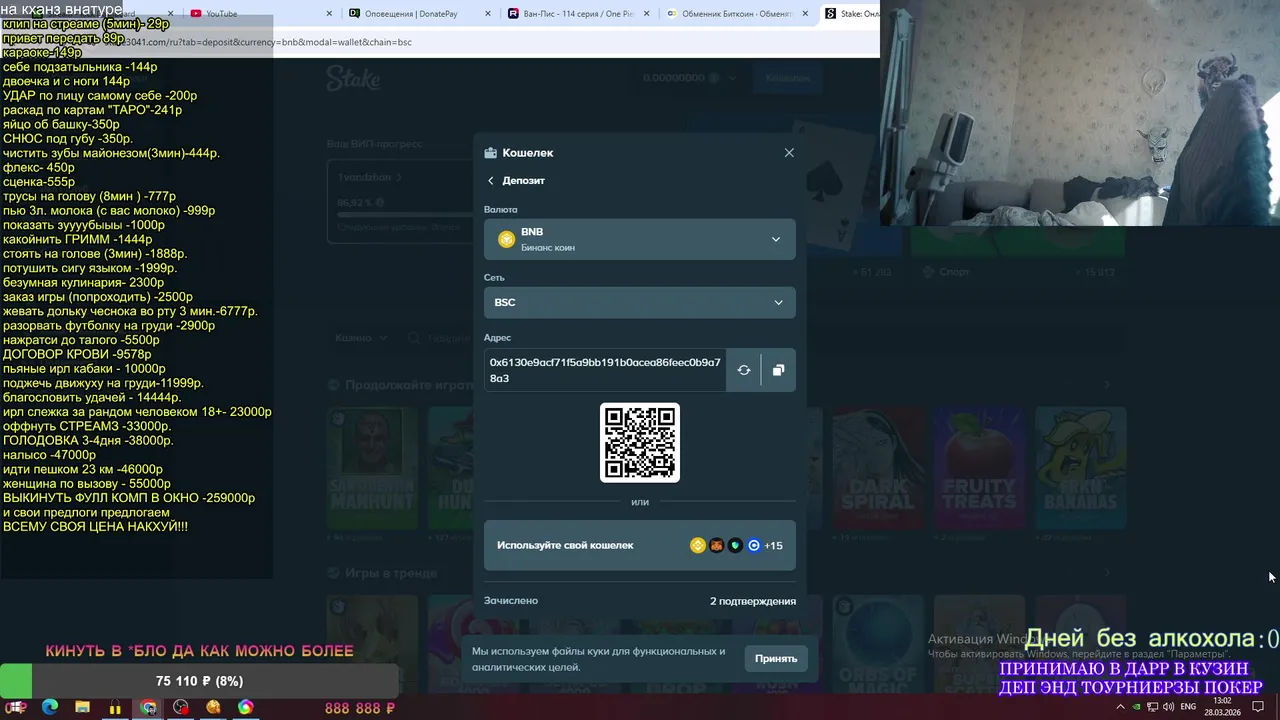Click the deposit address text field
The height and width of the screenshot is (720, 1280).
(x=605, y=370)
